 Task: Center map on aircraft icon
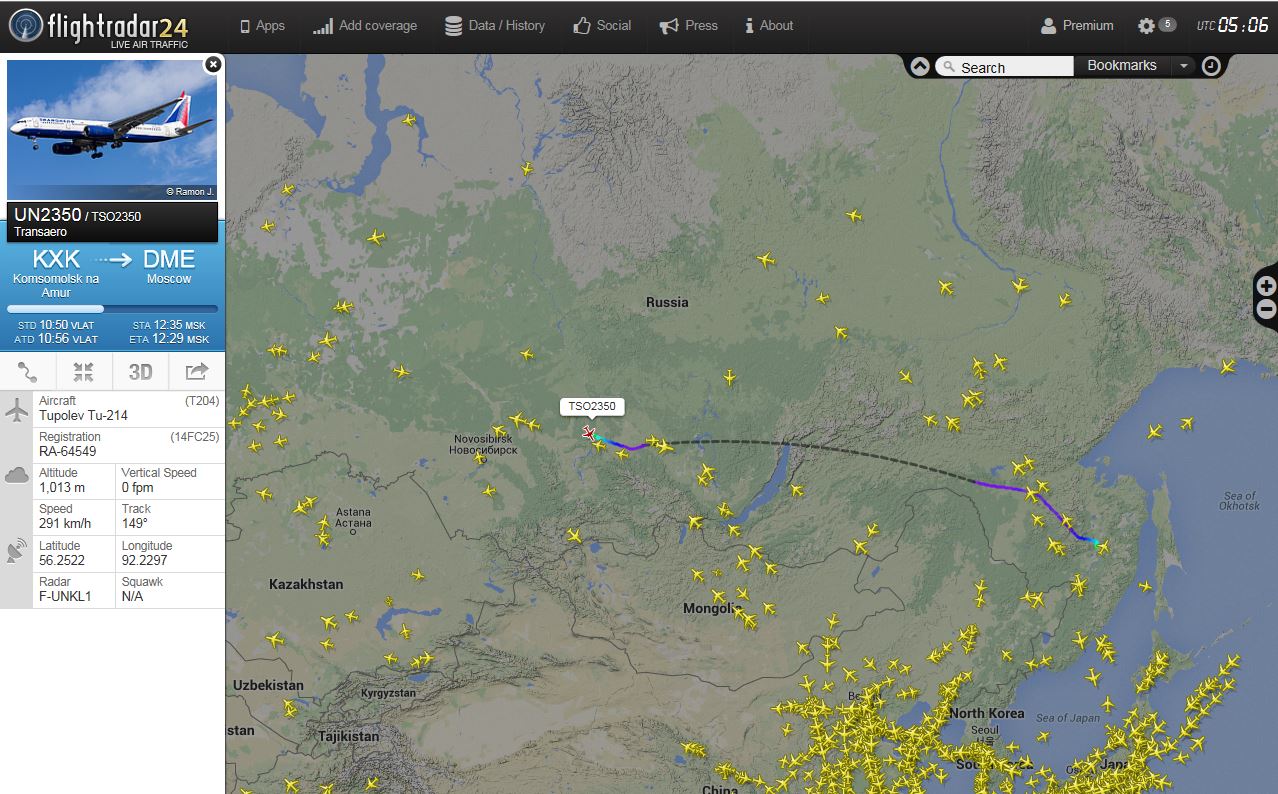(84, 372)
